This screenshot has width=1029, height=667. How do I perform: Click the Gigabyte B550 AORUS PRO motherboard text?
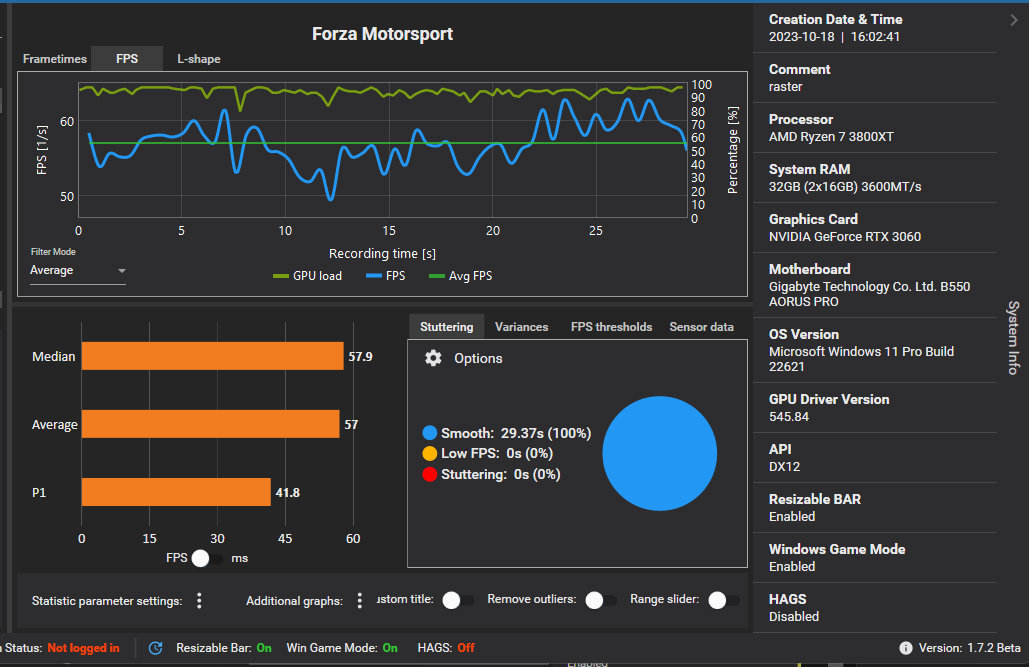tap(869, 294)
